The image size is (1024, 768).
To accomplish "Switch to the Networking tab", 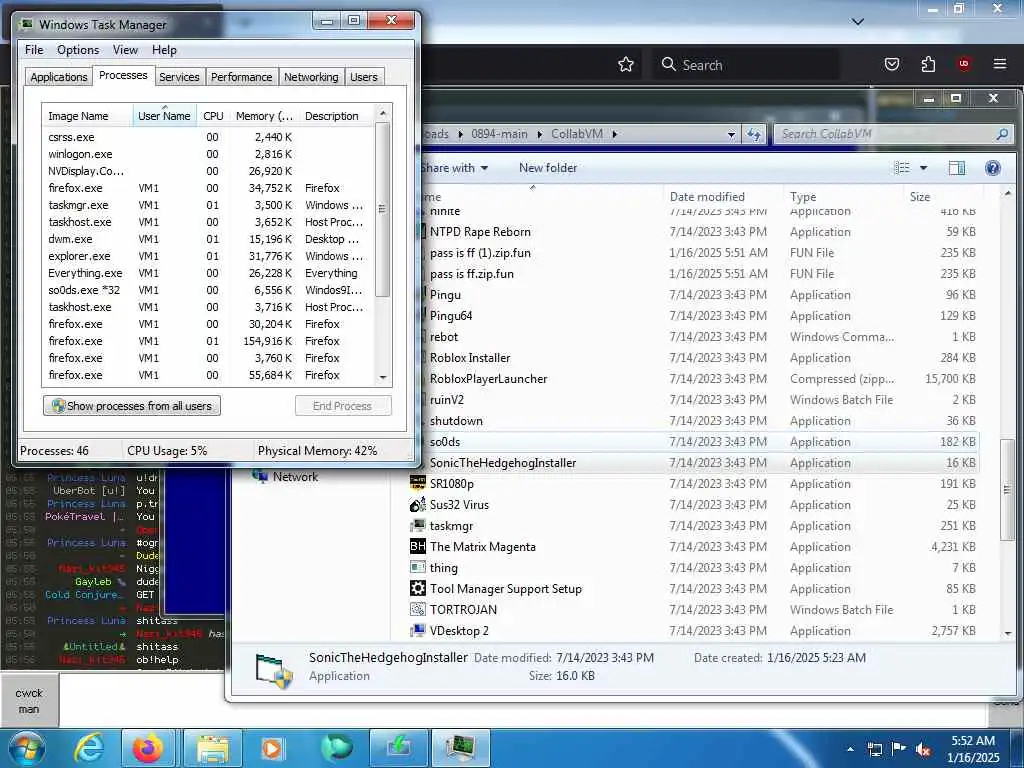I will [x=311, y=77].
